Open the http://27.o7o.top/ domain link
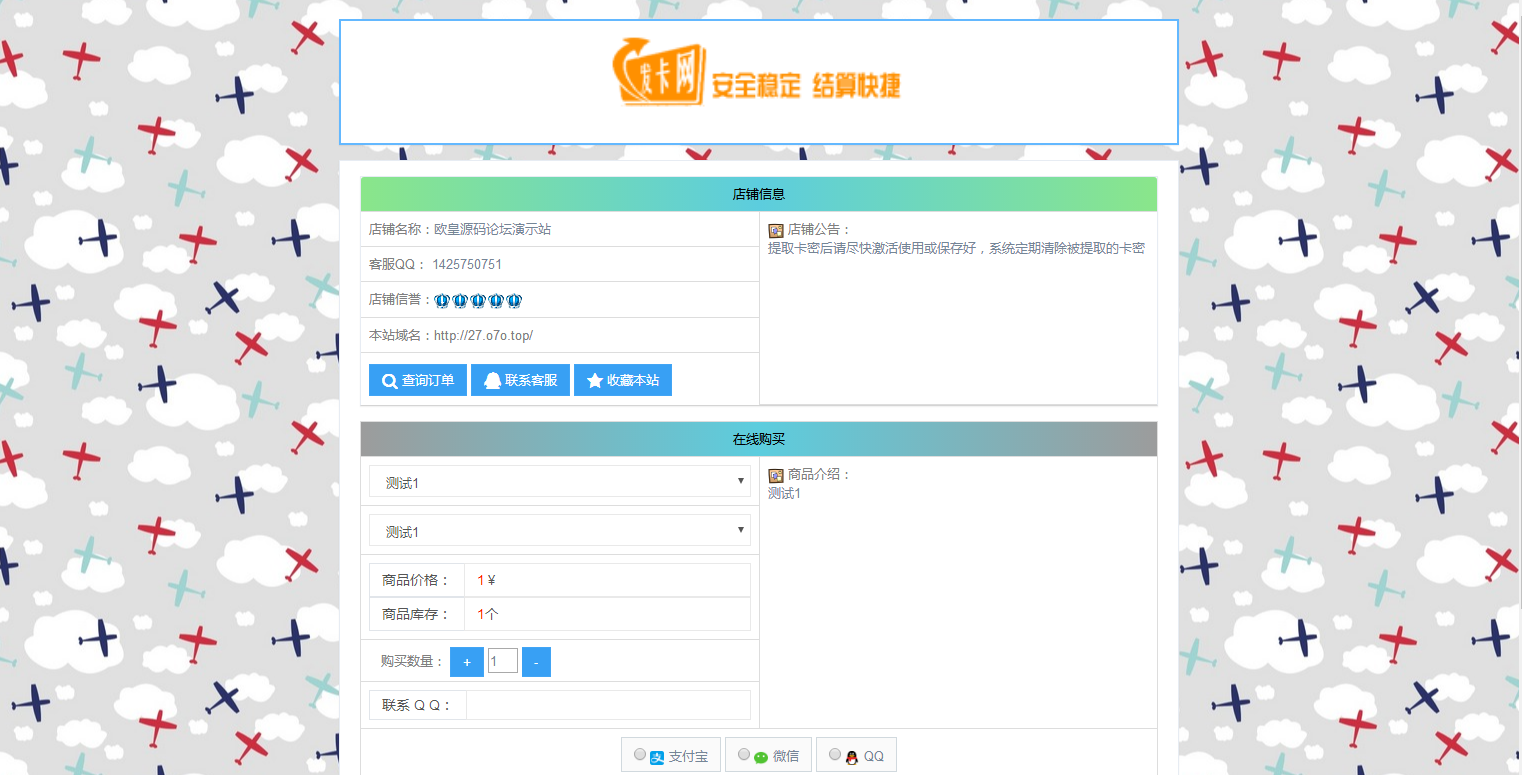 click(x=482, y=335)
